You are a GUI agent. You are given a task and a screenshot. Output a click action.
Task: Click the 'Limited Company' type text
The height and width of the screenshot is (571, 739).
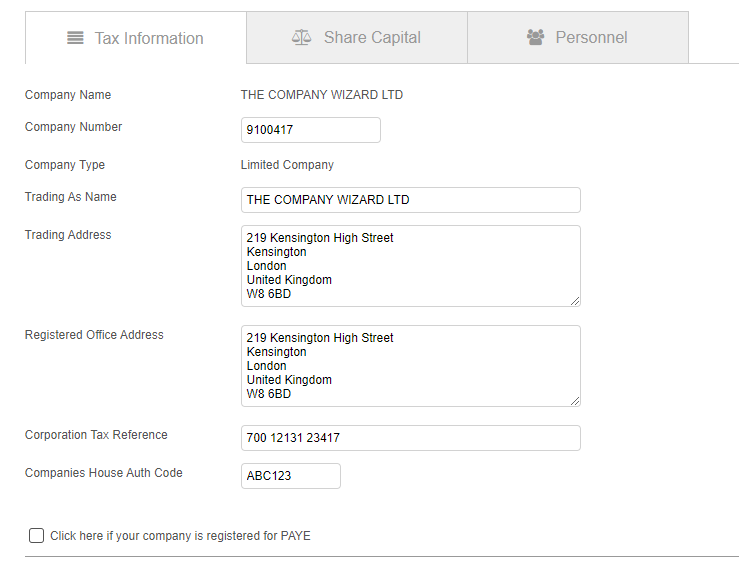(287, 165)
